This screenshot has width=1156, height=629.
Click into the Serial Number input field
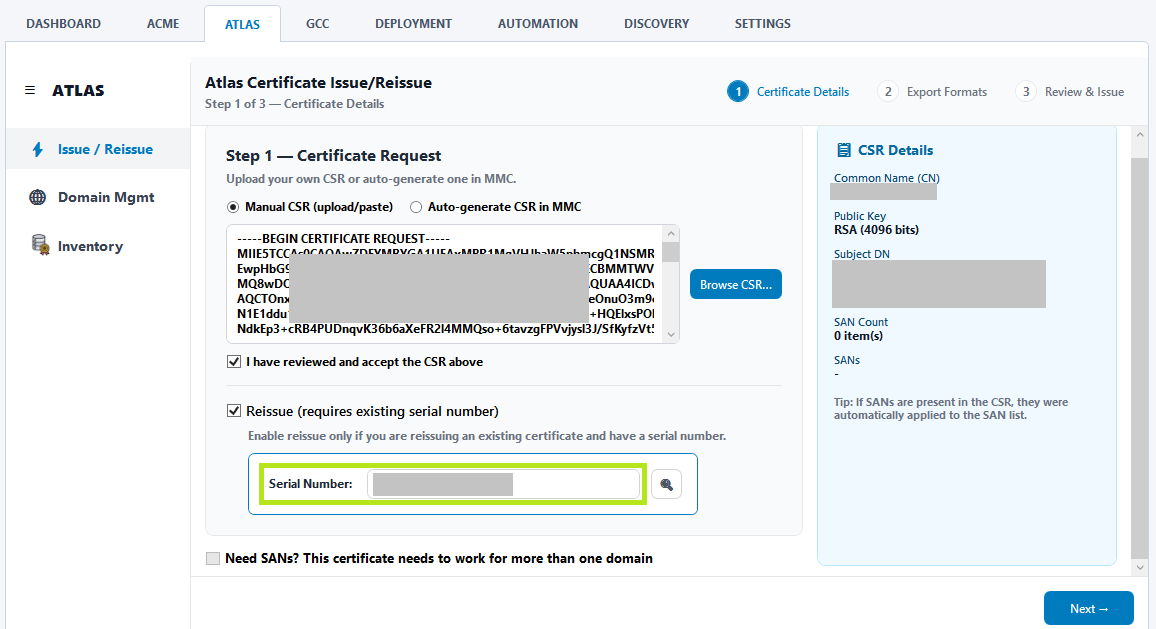[x=504, y=484]
